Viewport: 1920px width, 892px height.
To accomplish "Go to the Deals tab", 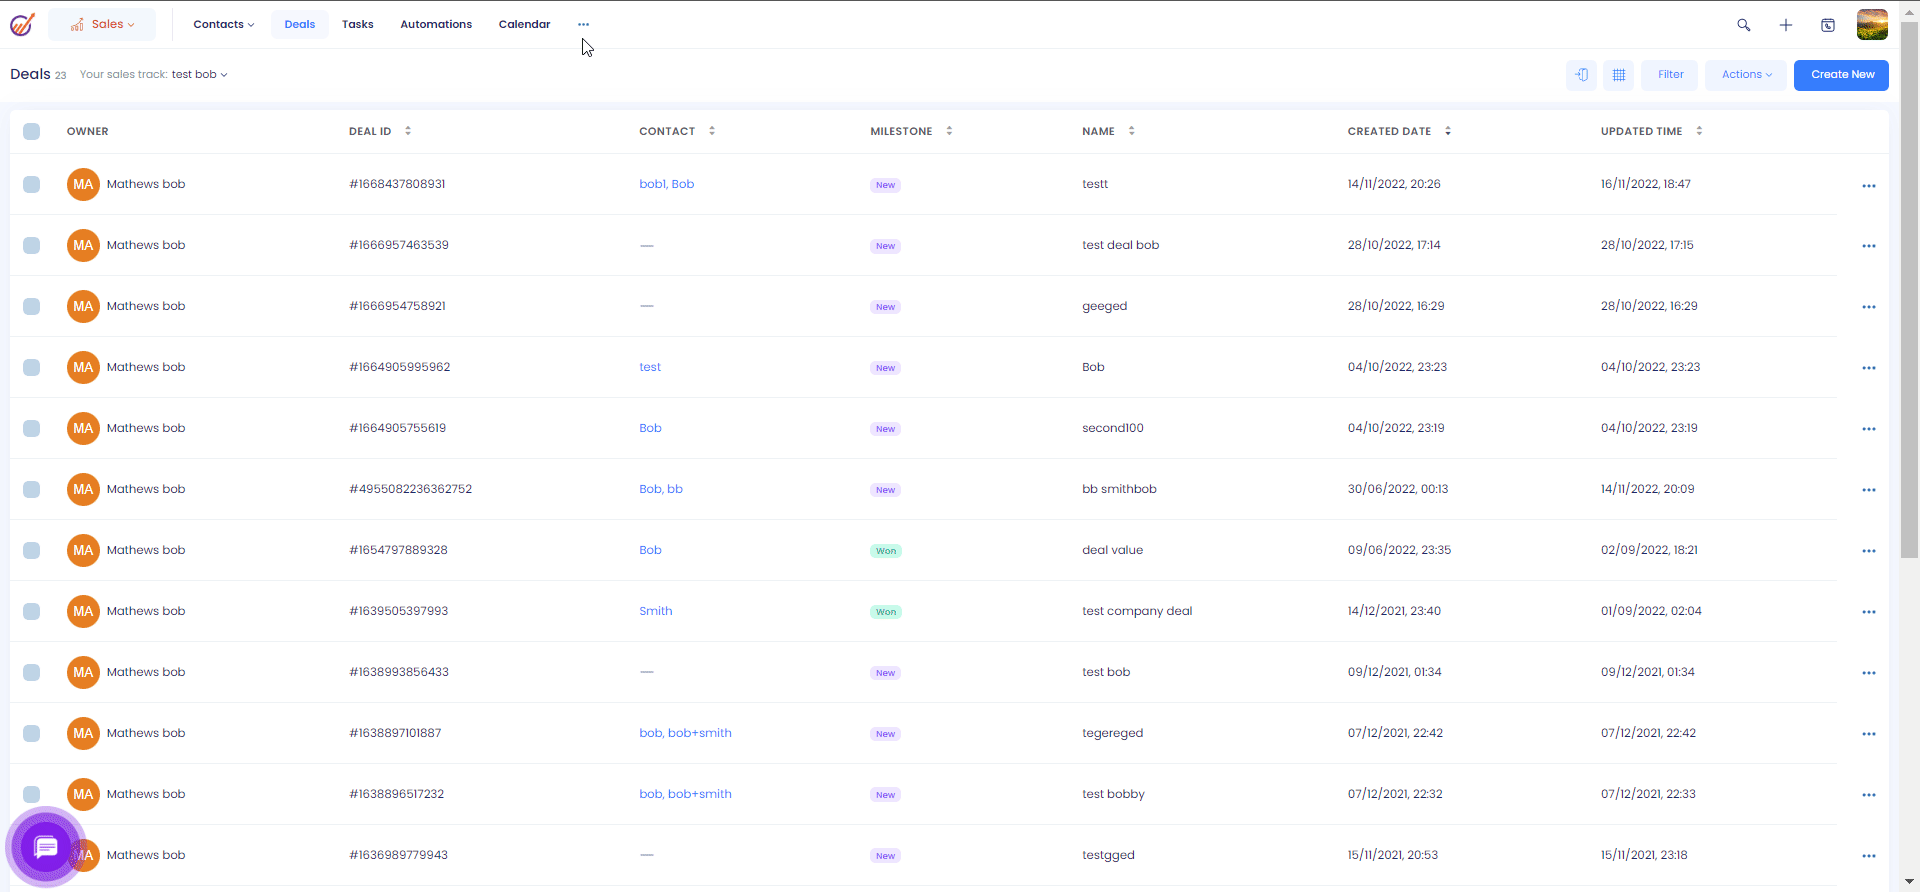I will click(300, 24).
